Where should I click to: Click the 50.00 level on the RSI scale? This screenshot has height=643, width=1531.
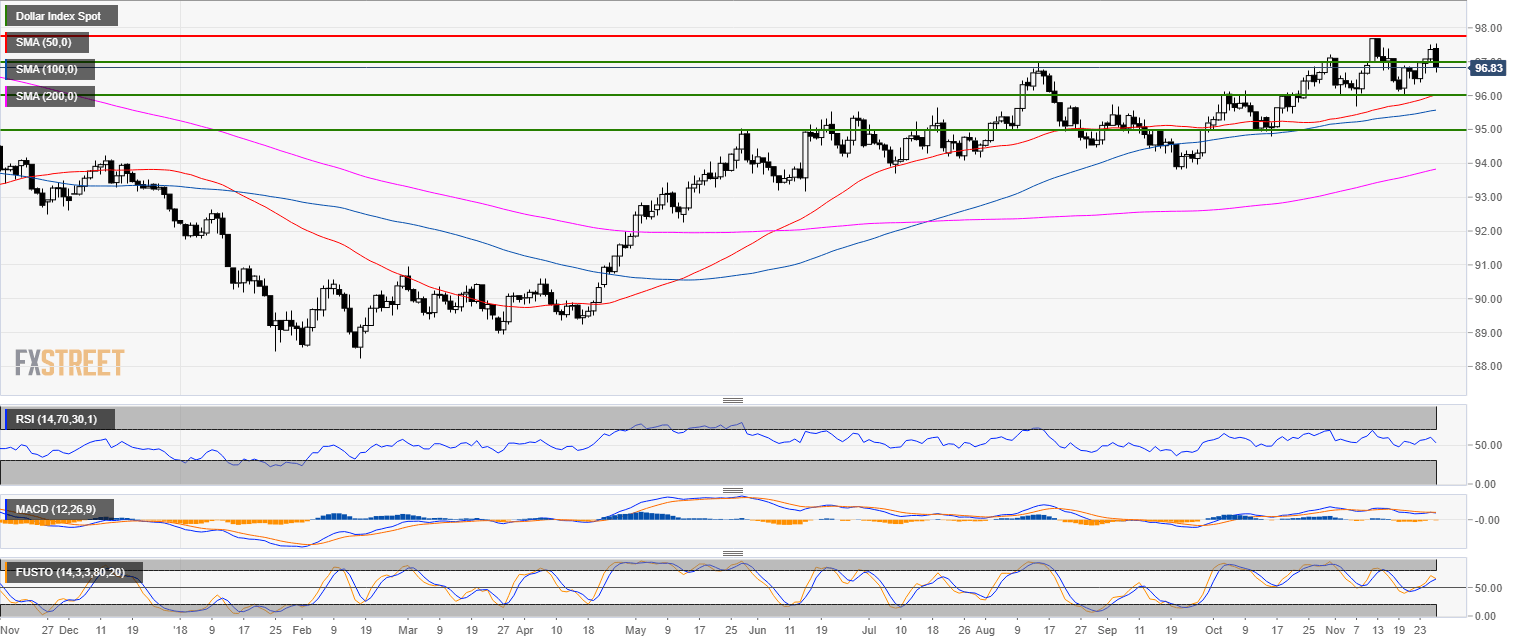[1486, 445]
